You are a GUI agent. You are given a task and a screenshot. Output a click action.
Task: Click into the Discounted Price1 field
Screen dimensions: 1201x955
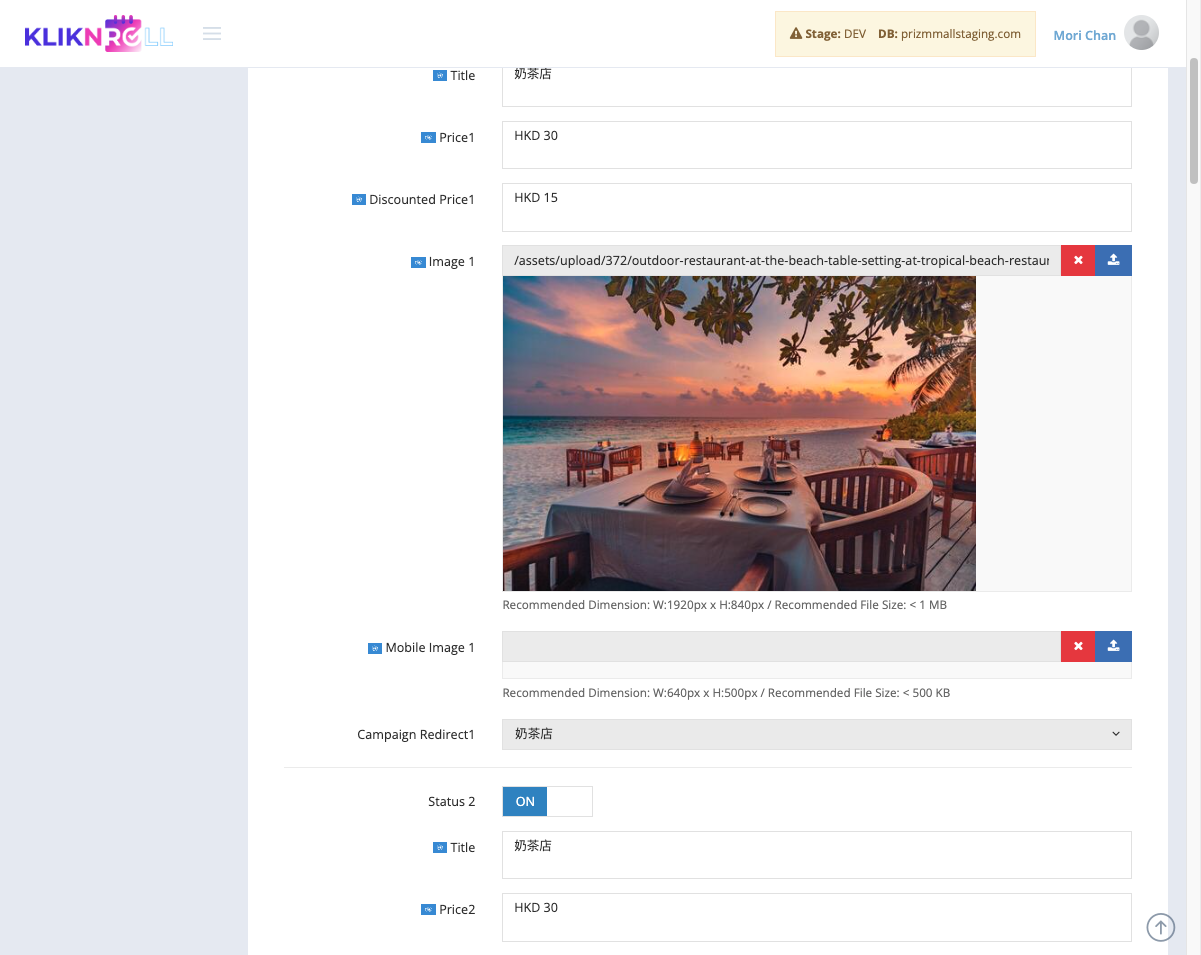(x=817, y=207)
